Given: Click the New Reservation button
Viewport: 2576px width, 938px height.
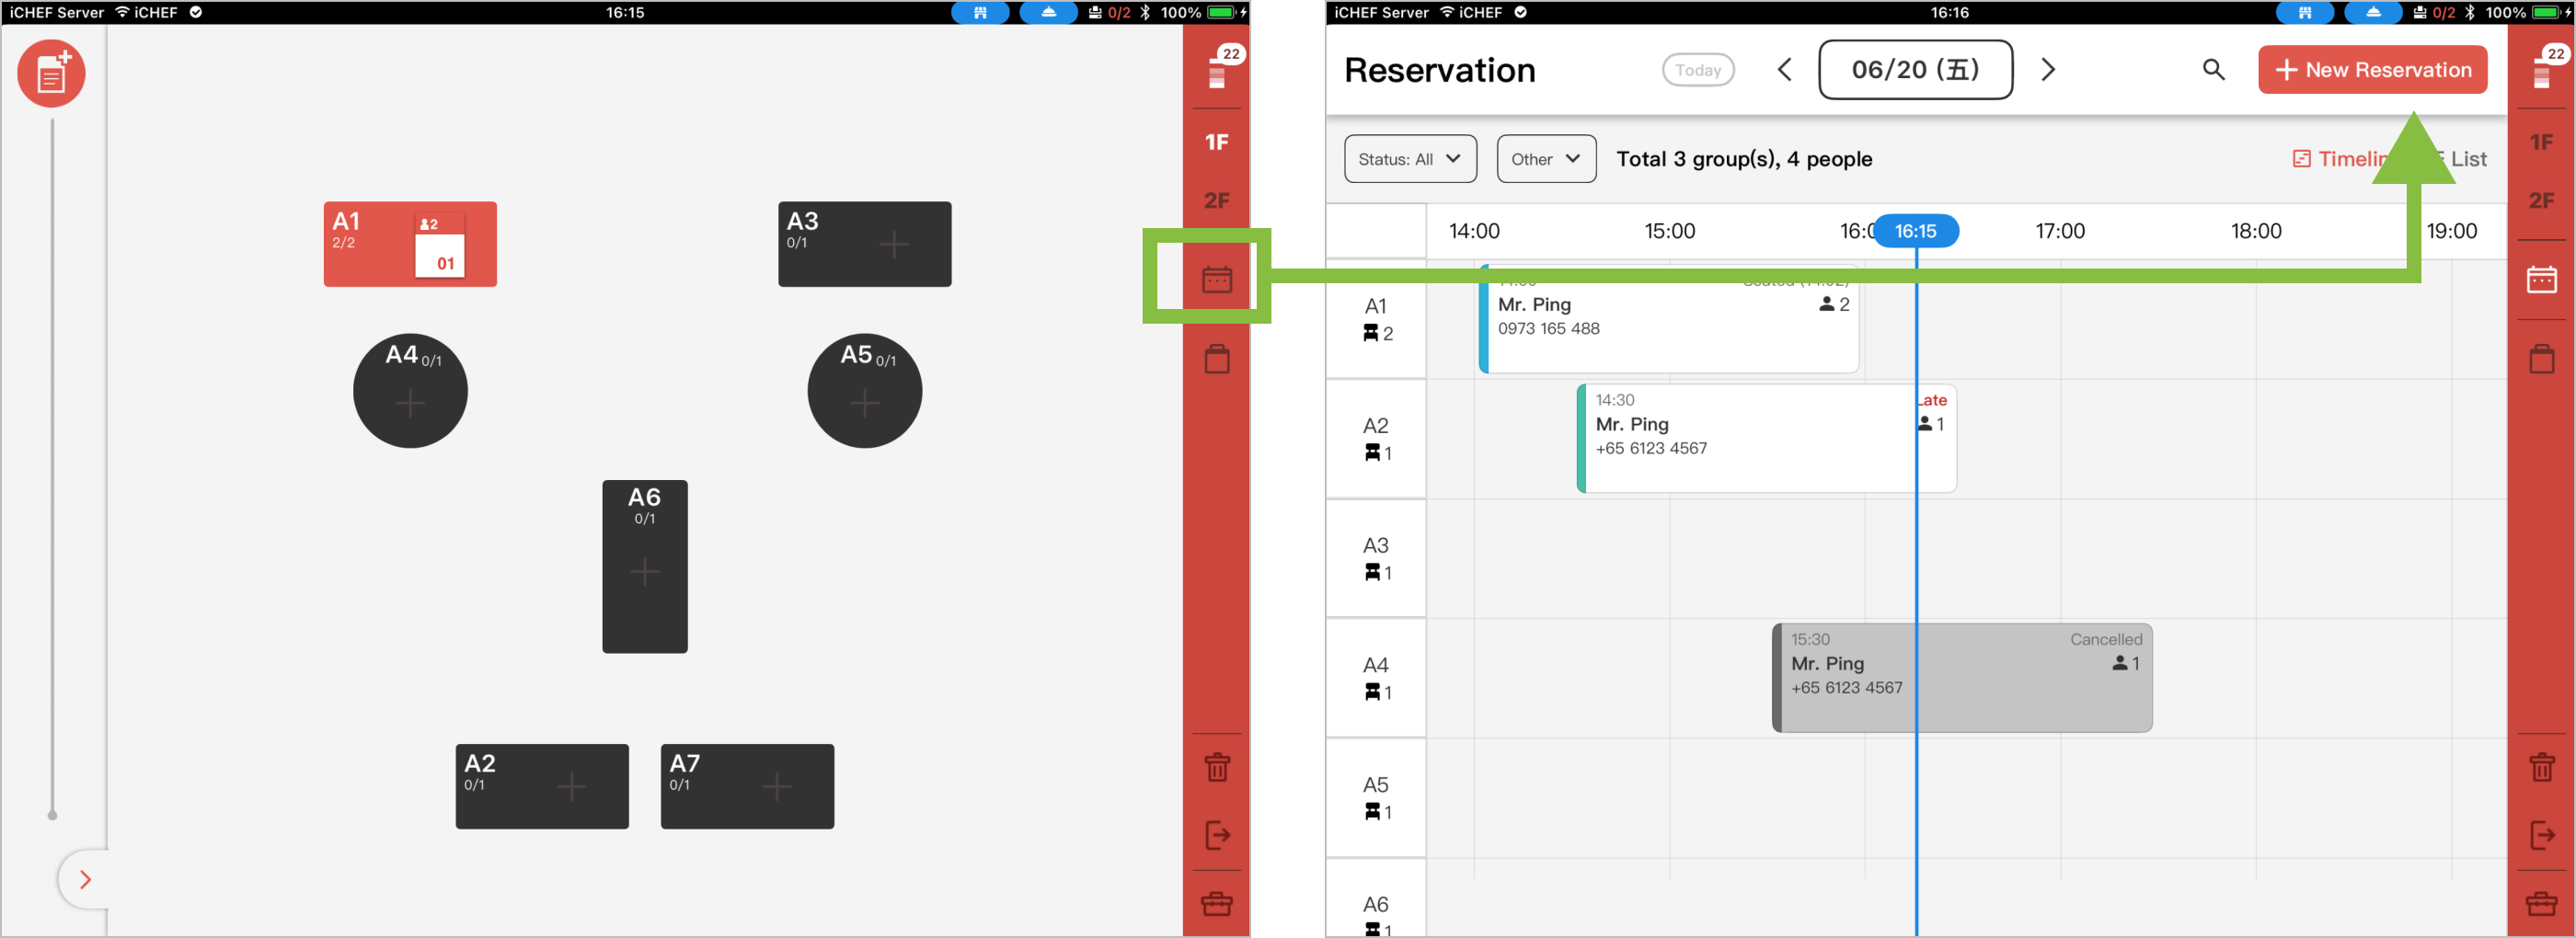Looking at the screenshot, I should click(x=2371, y=70).
